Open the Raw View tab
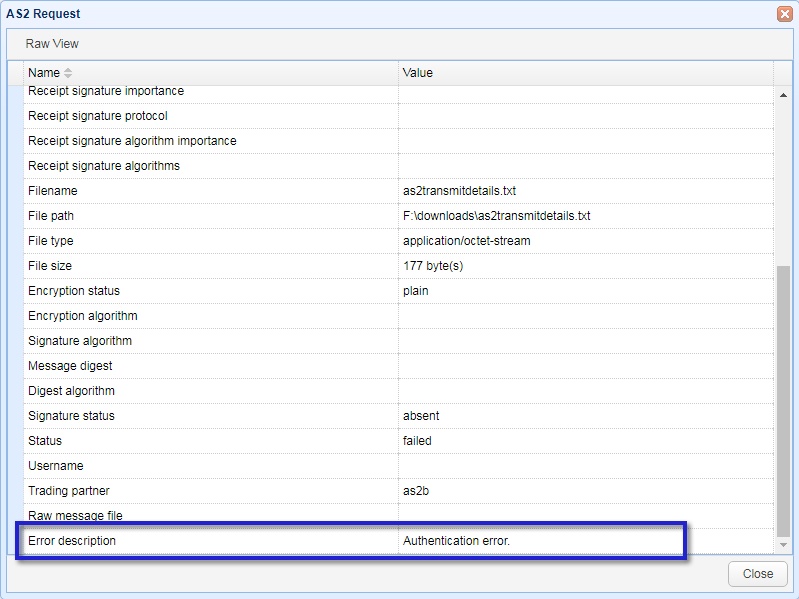This screenshot has width=799, height=599. pos(52,44)
